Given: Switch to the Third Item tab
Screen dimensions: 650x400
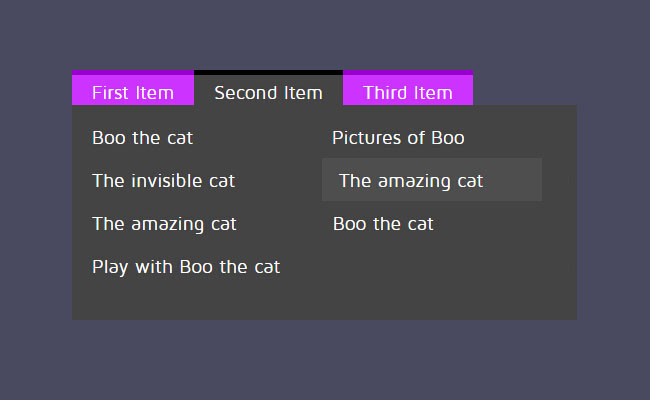Looking at the screenshot, I should pyautogui.click(x=407, y=93).
